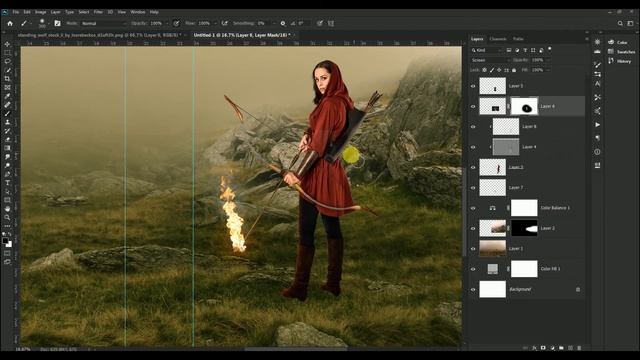Select the Eraser tool
640x360 pixels.
(7, 139)
